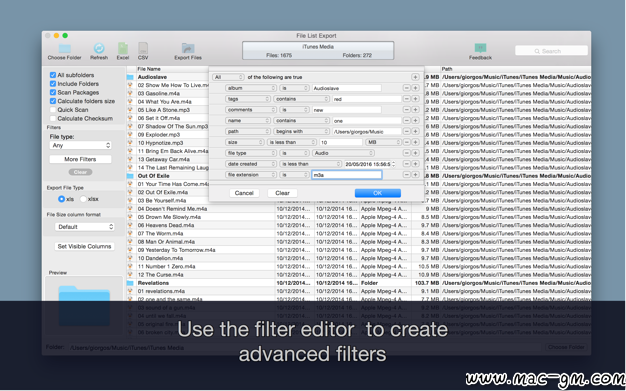
Task: Confirm filters with the OK button
Action: point(378,193)
